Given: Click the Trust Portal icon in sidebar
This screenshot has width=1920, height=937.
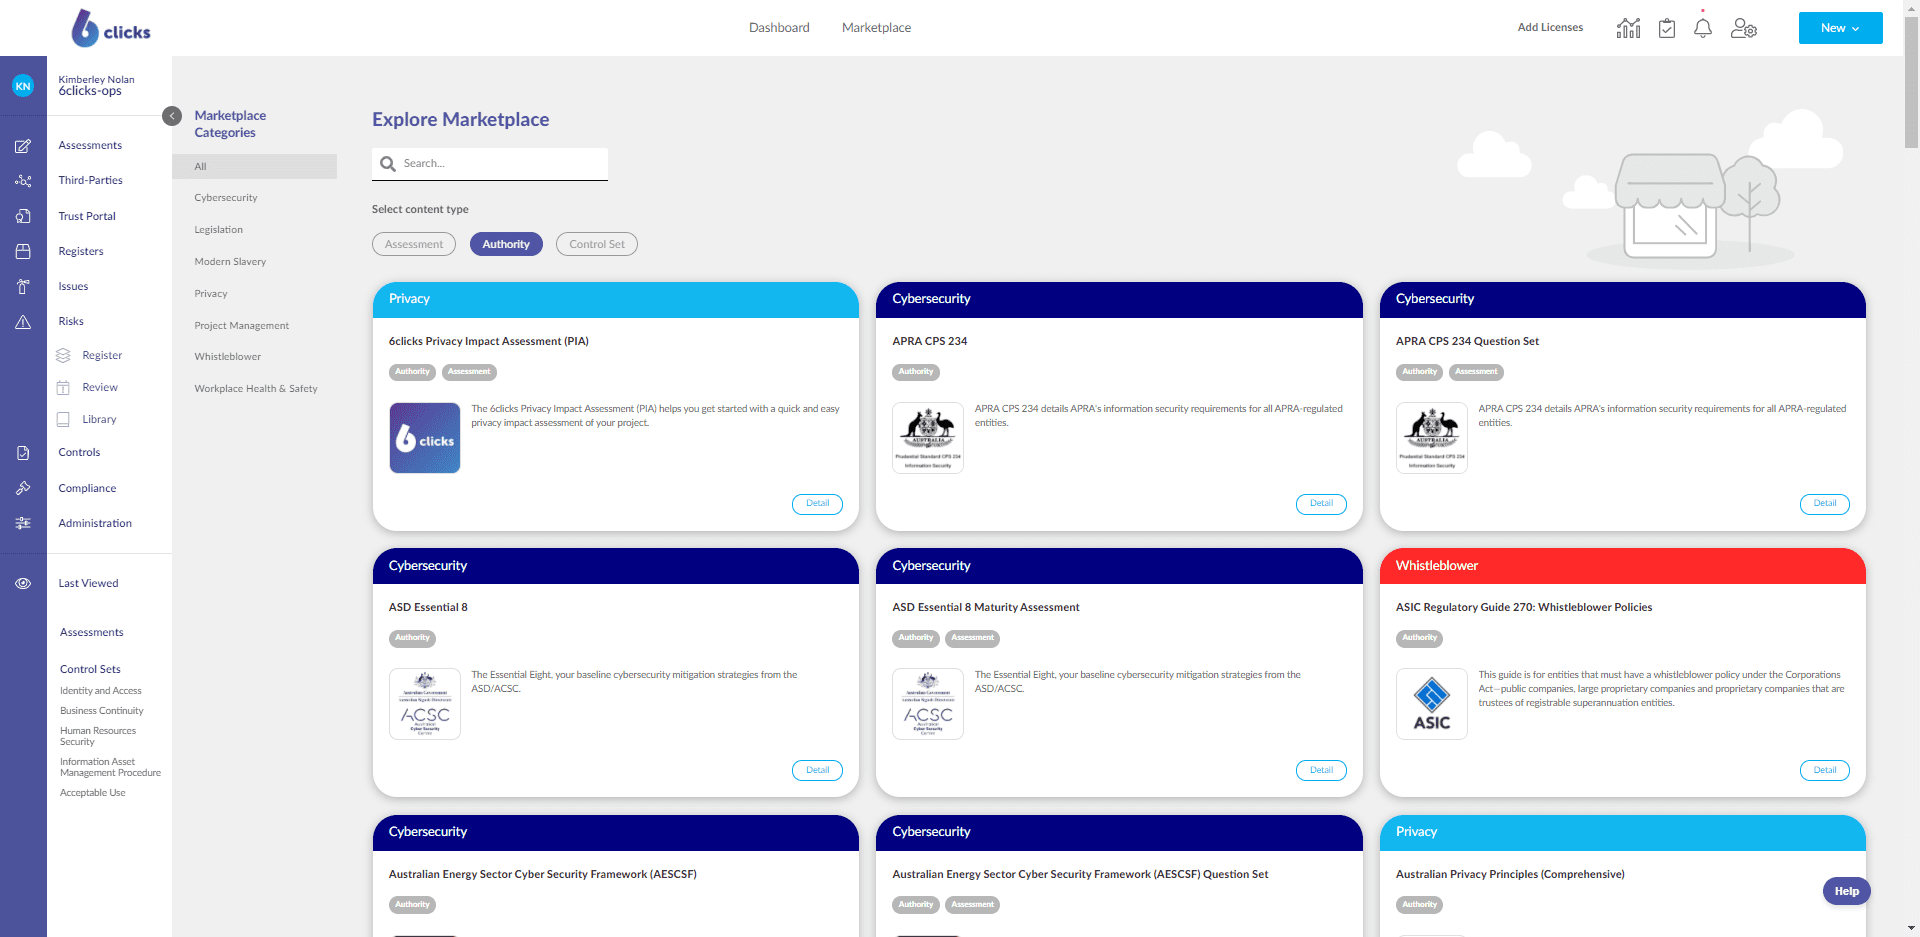Looking at the screenshot, I should 23,216.
